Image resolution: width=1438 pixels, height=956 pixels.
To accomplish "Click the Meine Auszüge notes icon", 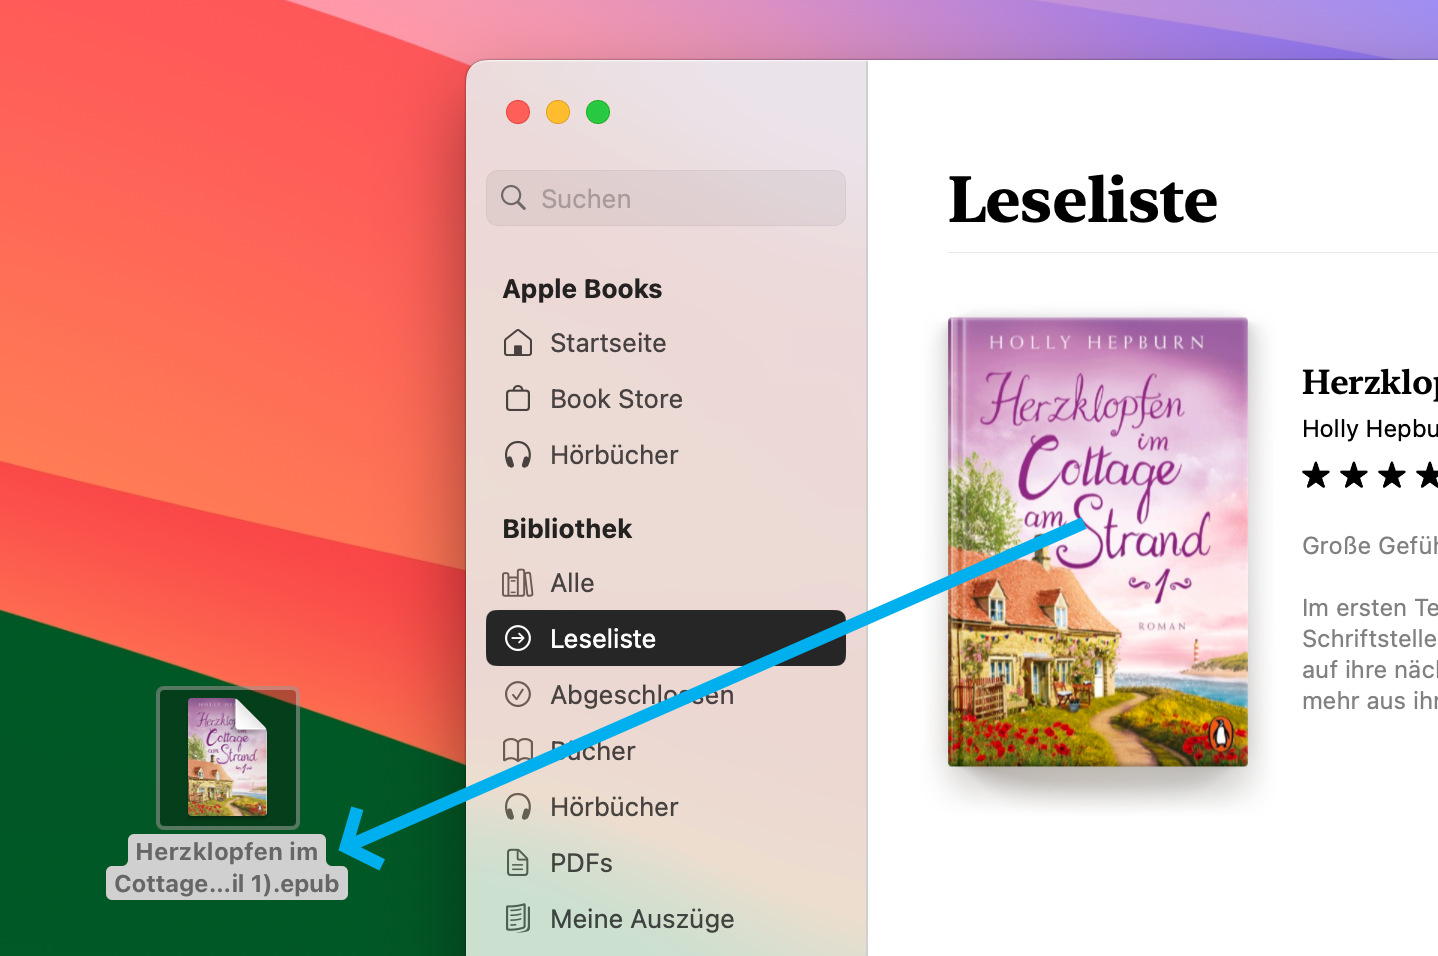I will coord(518,918).
